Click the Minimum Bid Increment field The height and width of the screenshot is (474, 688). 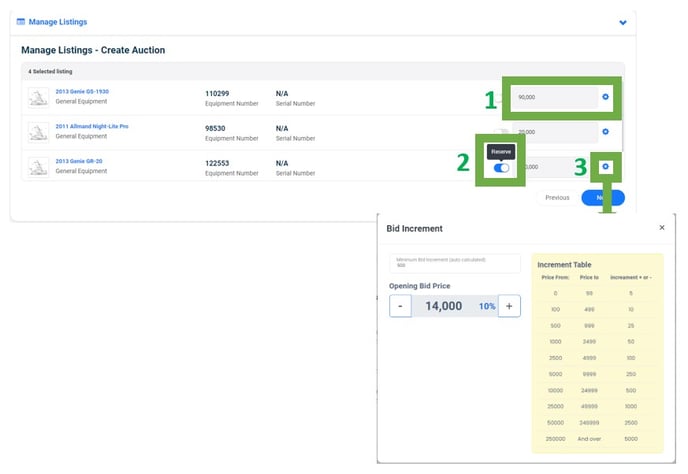pos(455,263)
